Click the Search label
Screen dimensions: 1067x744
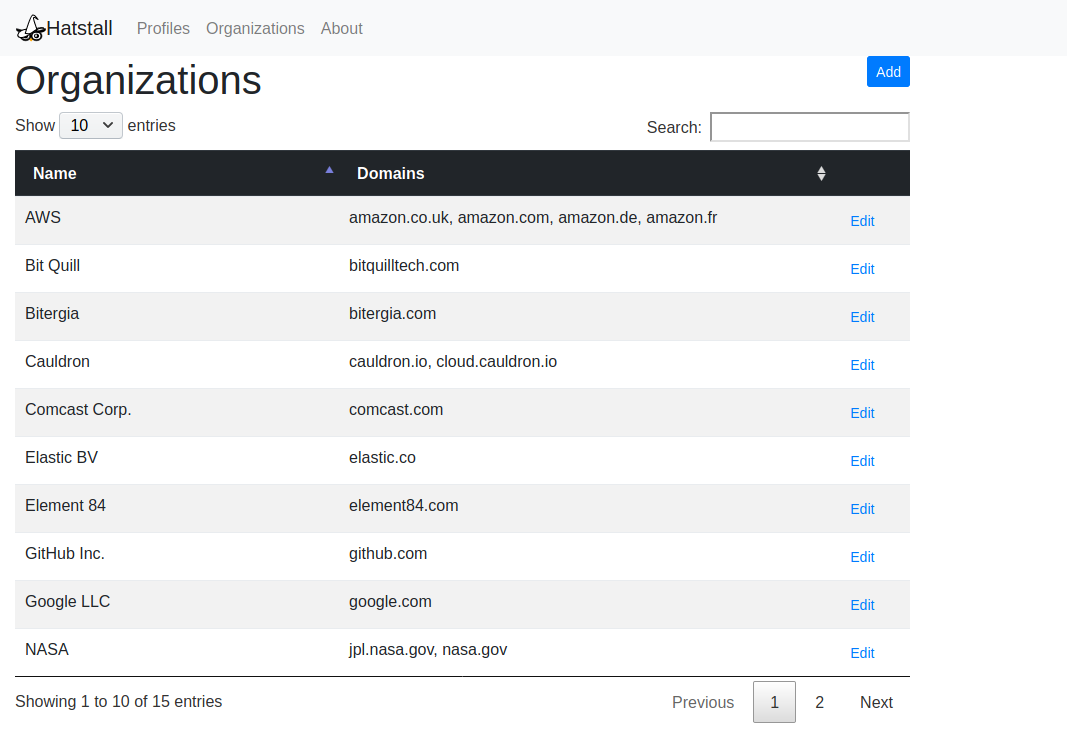(x=674, y=127)
